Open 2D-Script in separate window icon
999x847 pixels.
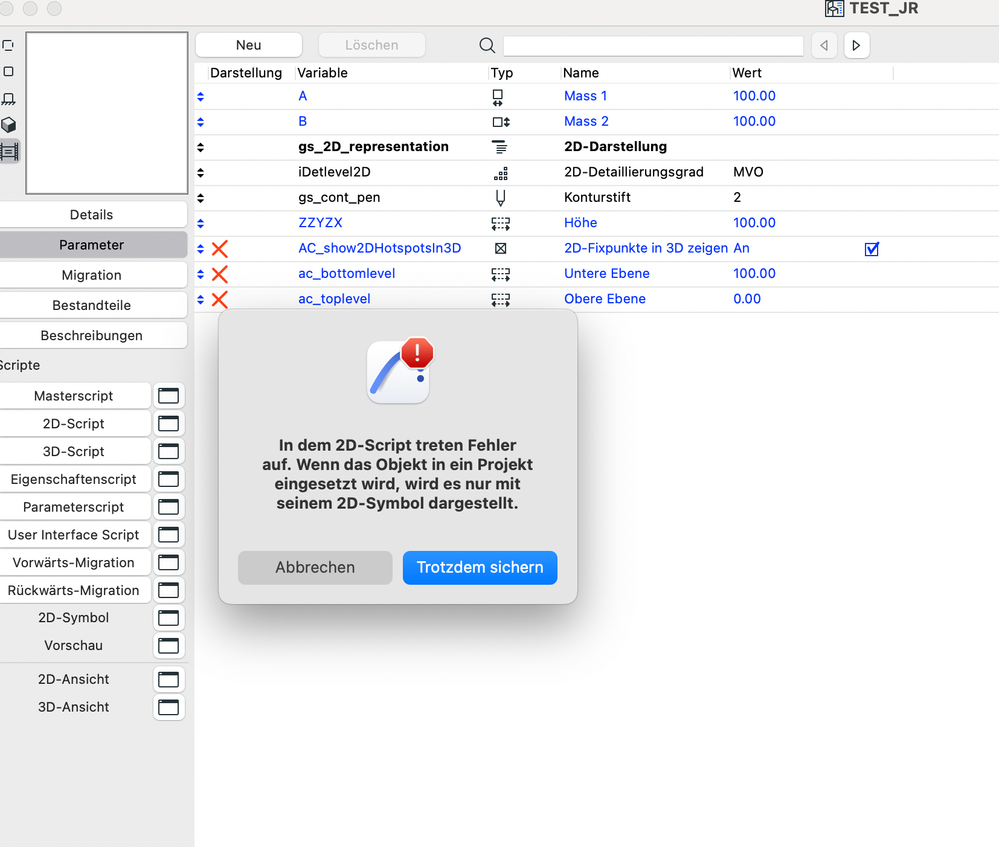[x=168, y=424]
